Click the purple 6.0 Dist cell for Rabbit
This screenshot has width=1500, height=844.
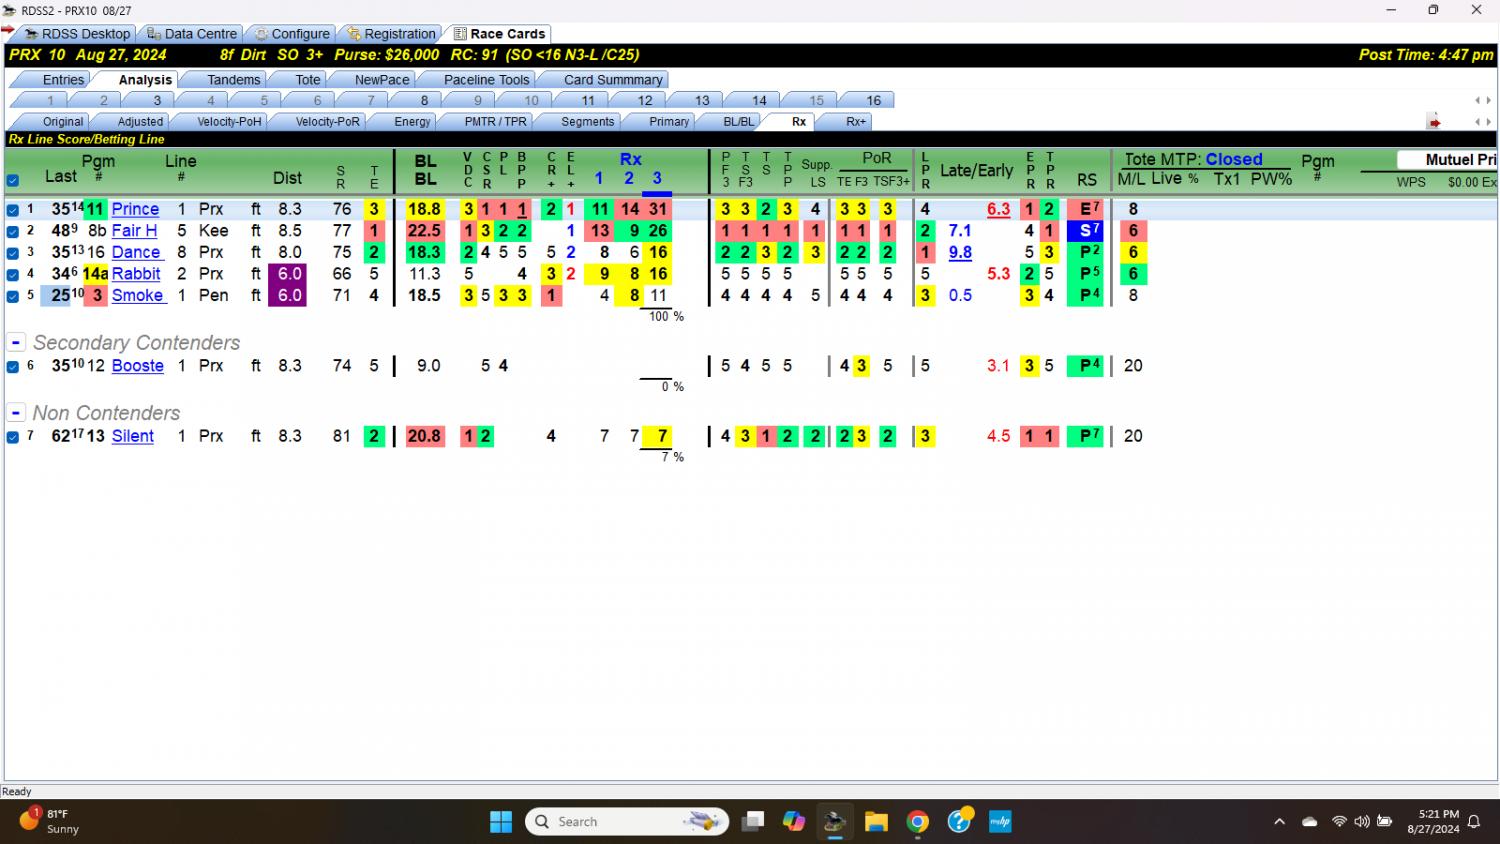pos(288,274)
